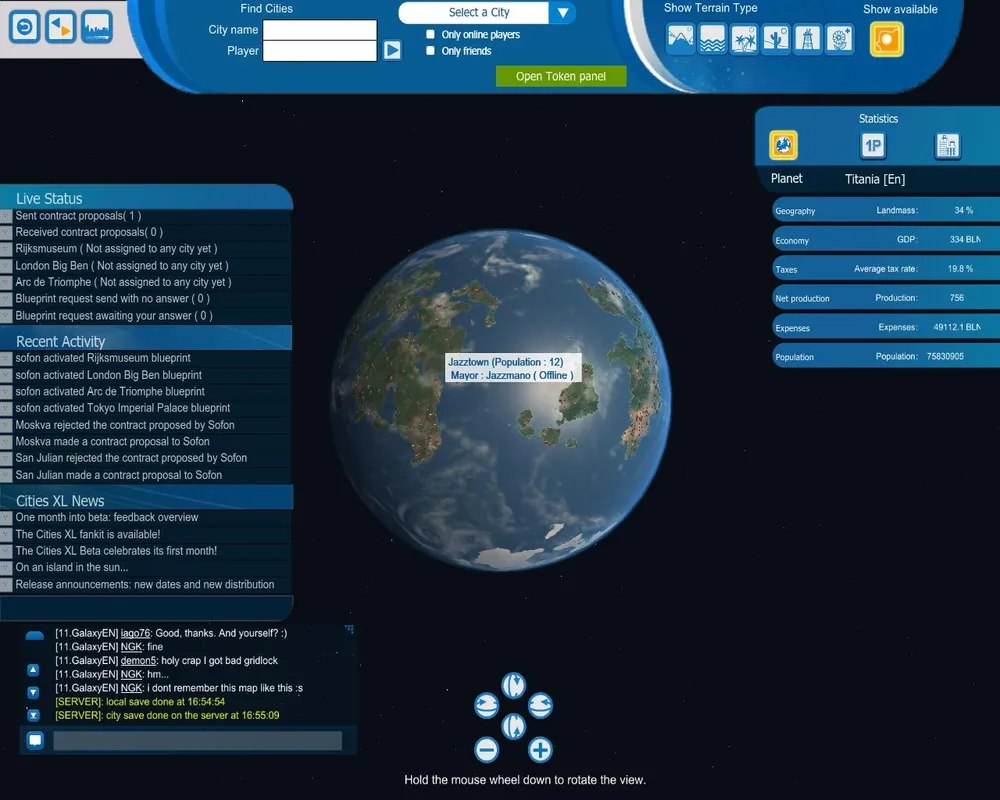
Task: Open the Token panel button
Action: pyautogui.click(x=561, y=77)
